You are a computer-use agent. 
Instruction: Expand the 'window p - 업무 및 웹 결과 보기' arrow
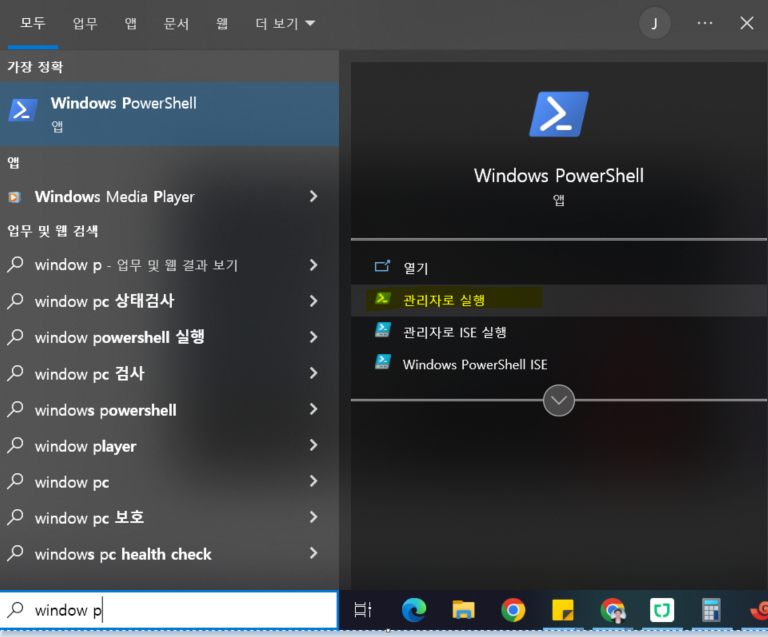313,265
